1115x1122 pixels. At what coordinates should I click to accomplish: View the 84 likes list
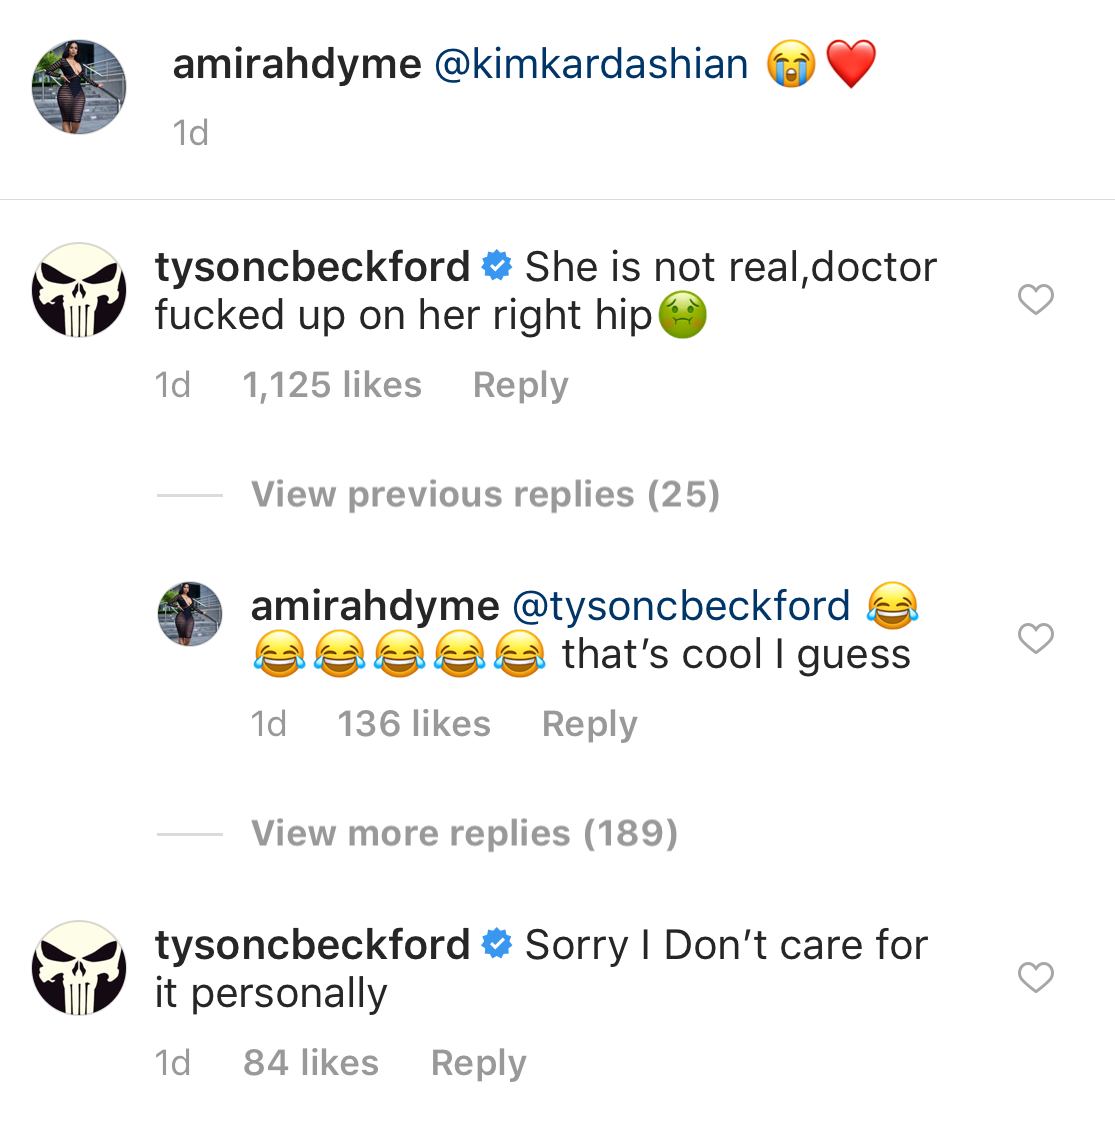click(x=311, y=1063)
